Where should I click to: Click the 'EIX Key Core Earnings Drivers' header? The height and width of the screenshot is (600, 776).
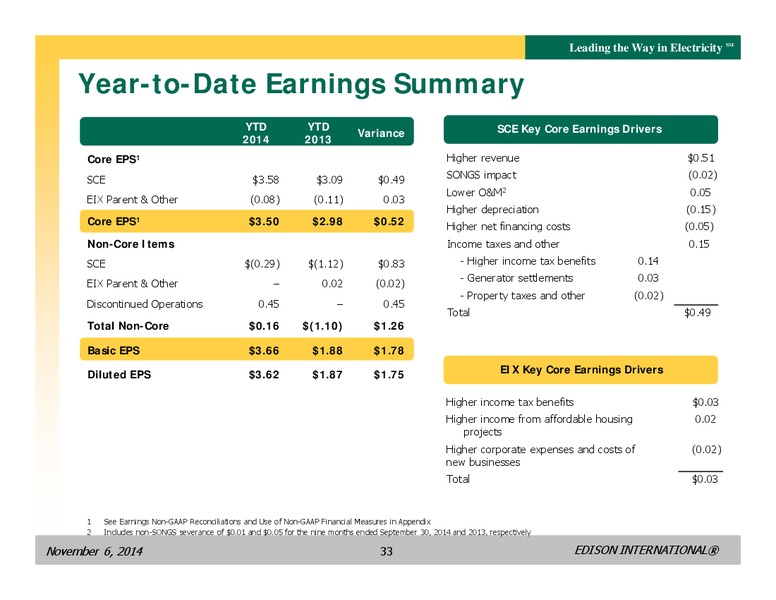tap(581, 370)
